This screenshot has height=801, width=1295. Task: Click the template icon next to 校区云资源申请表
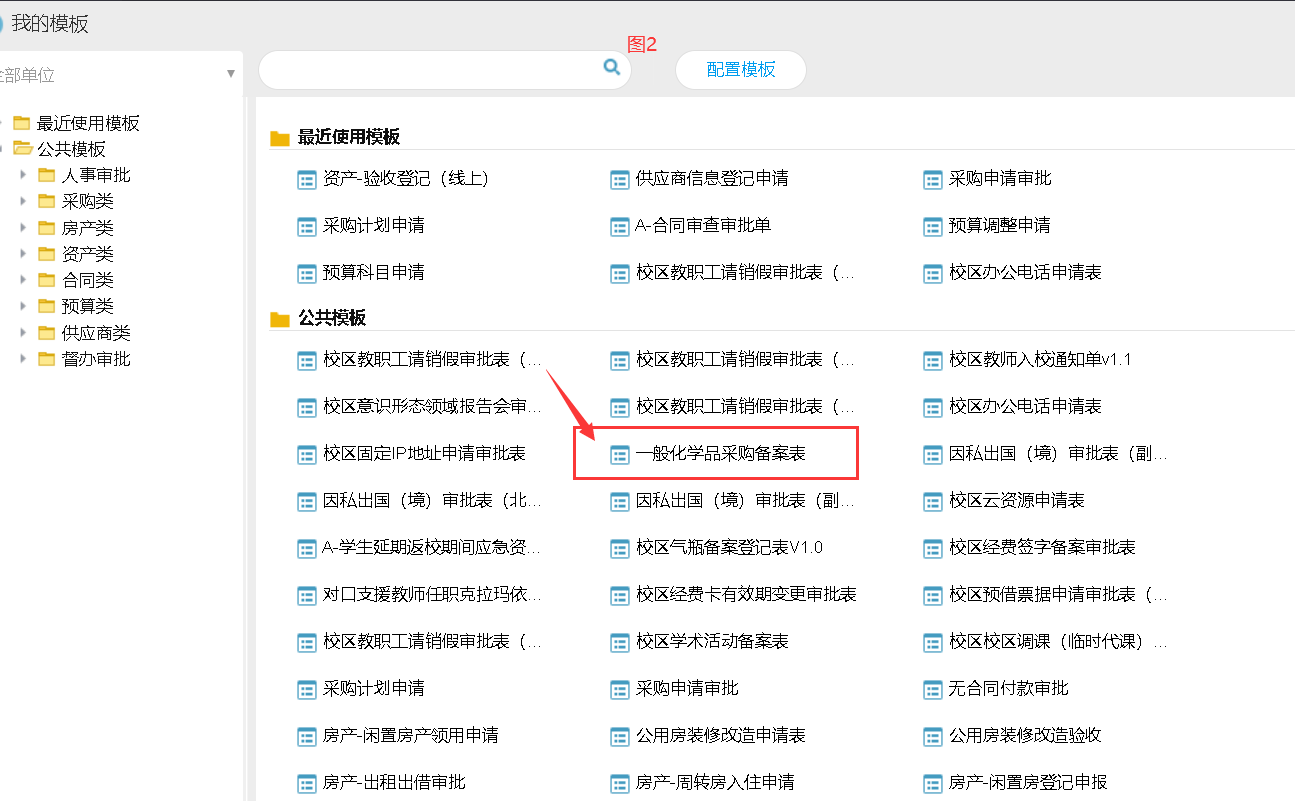(932, 501)
